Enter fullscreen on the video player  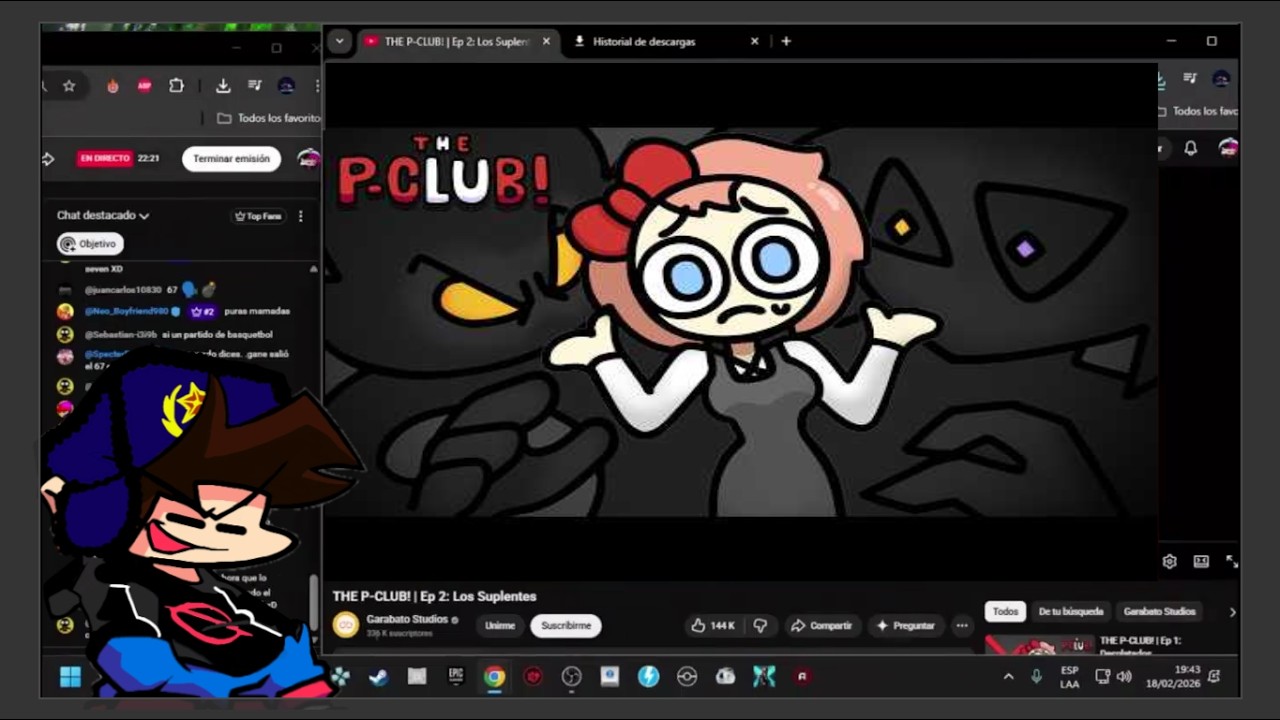1232,562
